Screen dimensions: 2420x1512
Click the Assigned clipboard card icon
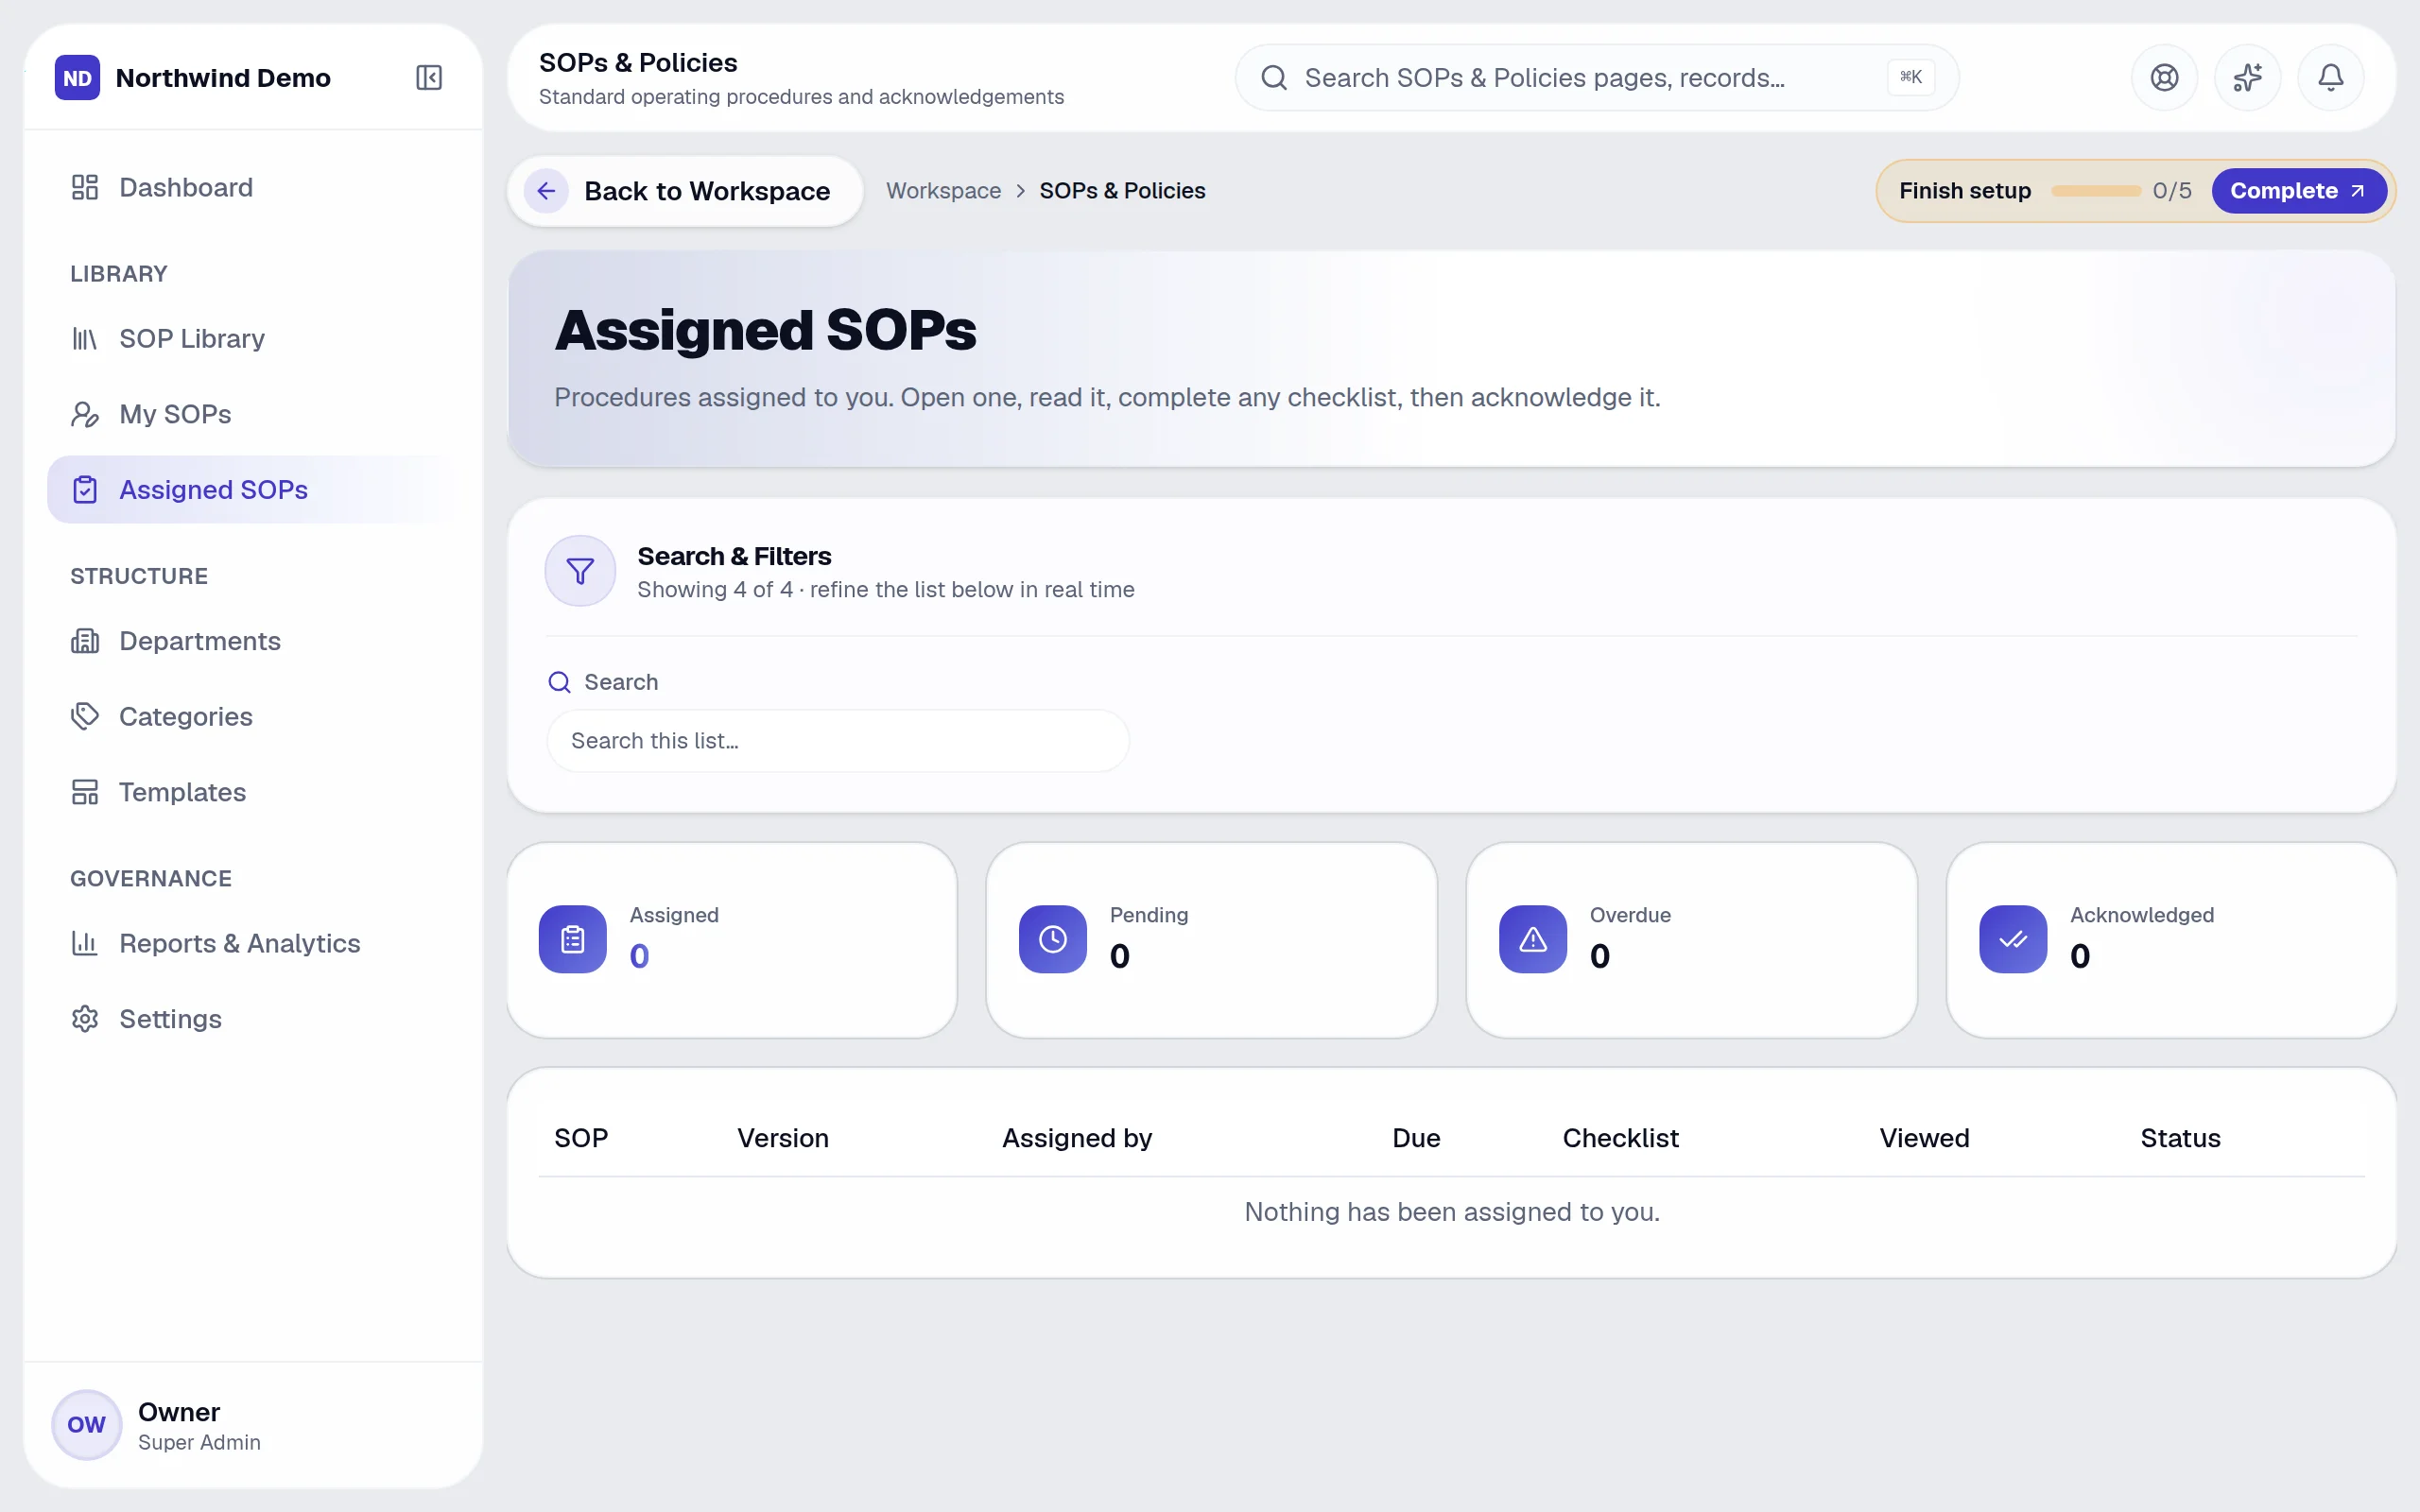point(573,939)
